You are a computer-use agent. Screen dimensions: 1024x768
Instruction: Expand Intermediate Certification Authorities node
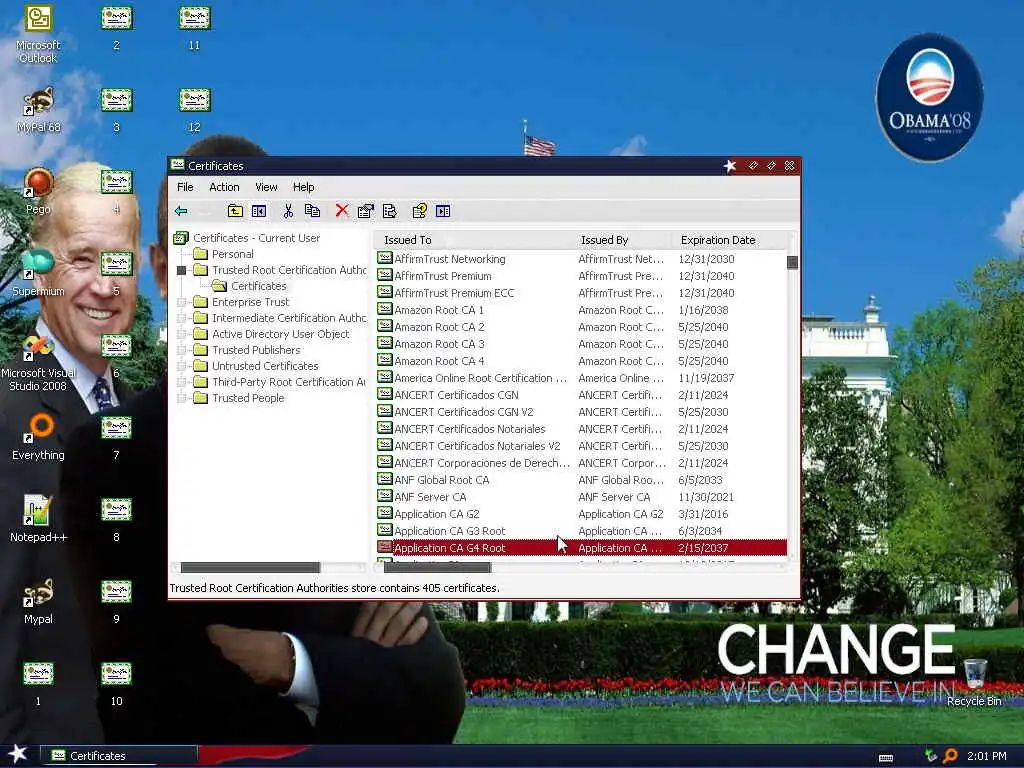click(182, 318)
